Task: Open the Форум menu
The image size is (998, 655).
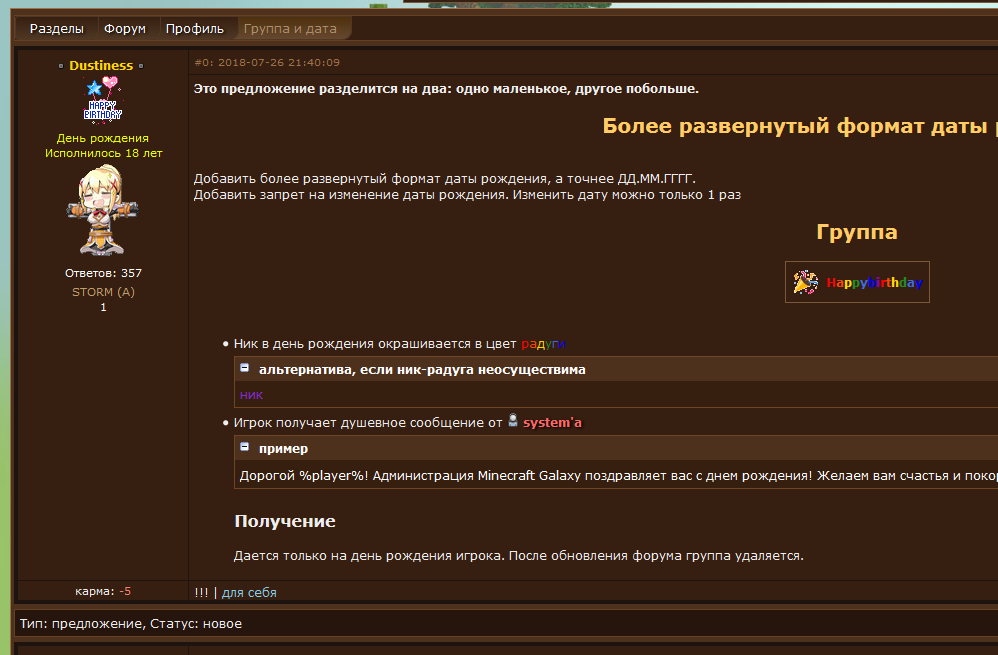Action: coord(125,29)
